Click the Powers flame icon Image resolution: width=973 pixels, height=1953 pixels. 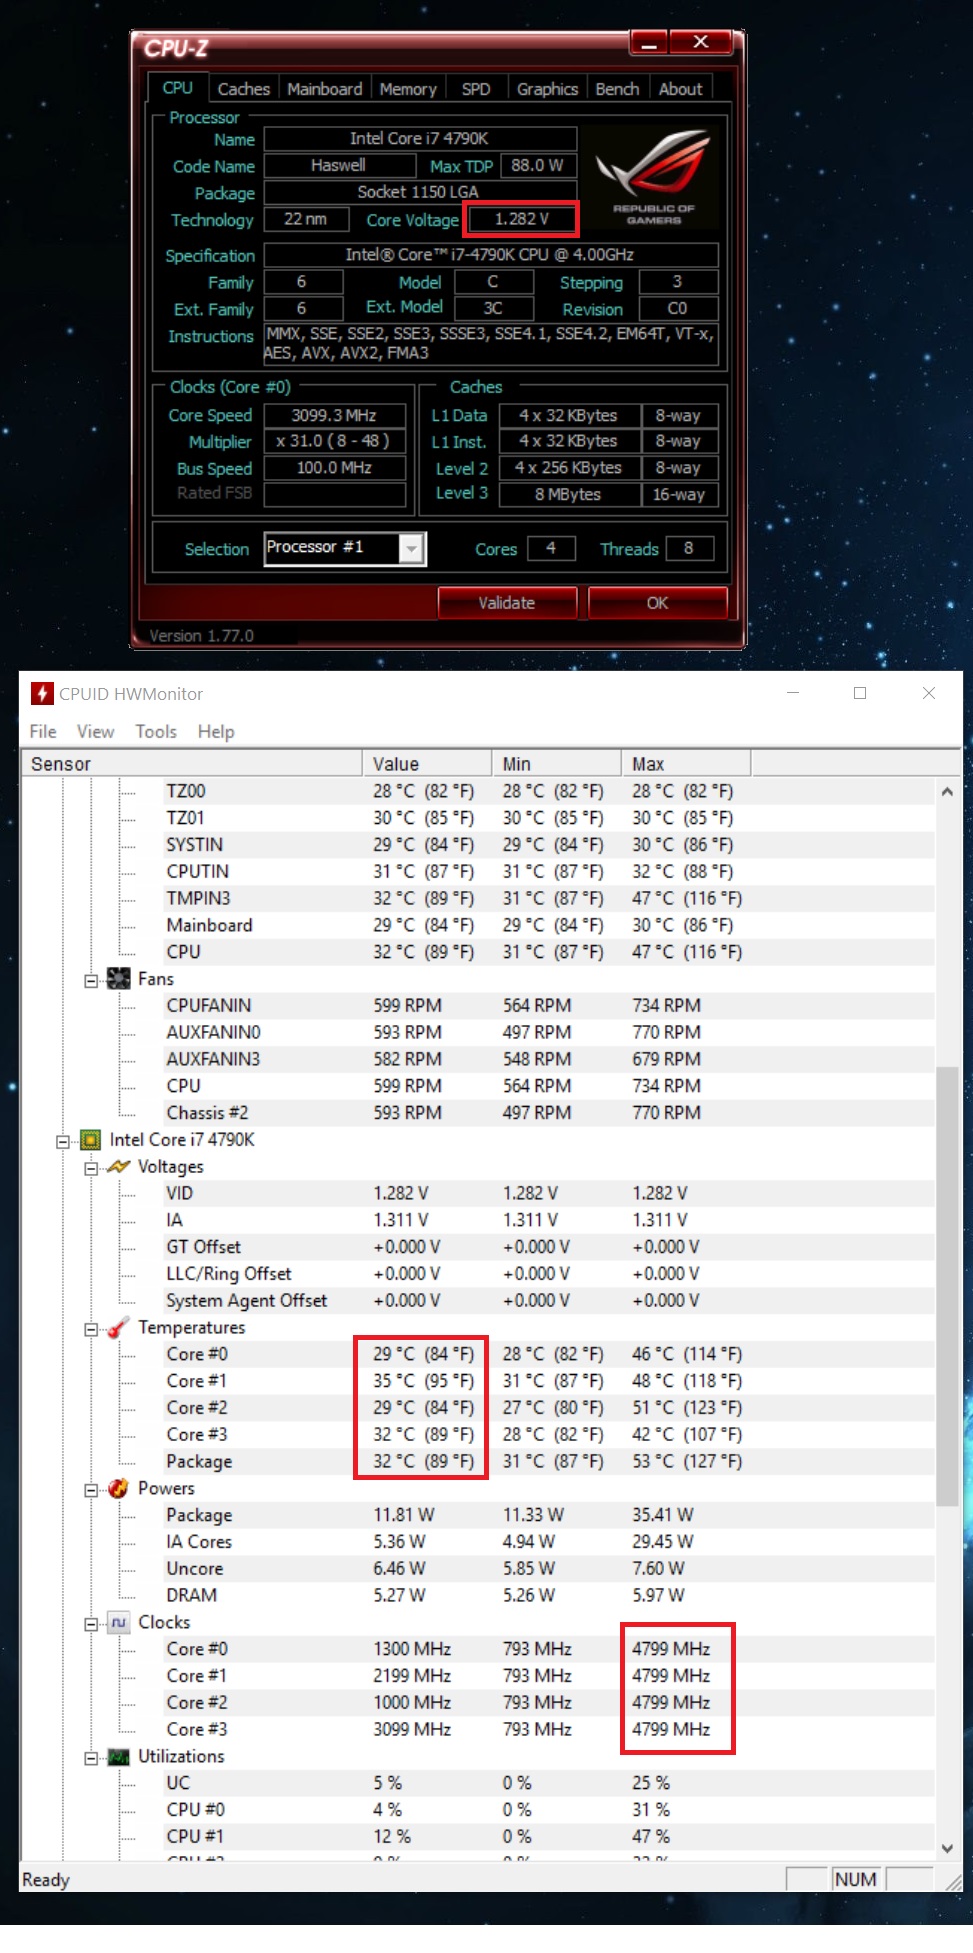(x=118, y=1488)
